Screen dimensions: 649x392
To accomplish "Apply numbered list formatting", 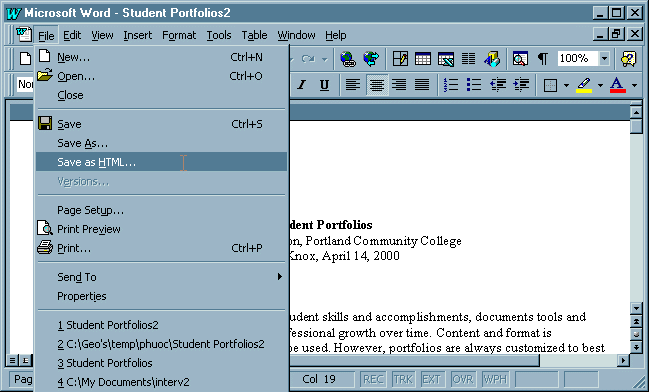I will 451,85.
